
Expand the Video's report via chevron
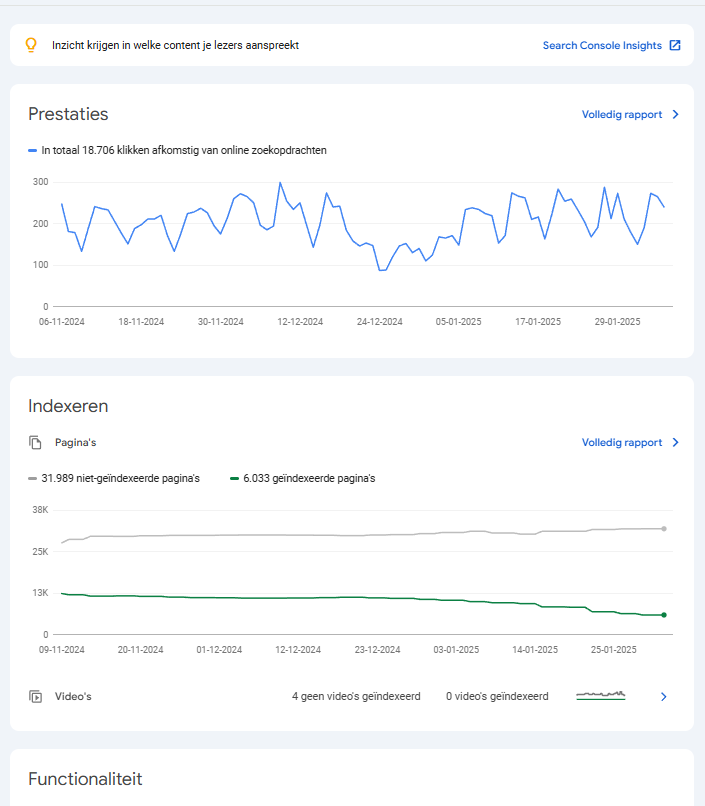point(663,696)
